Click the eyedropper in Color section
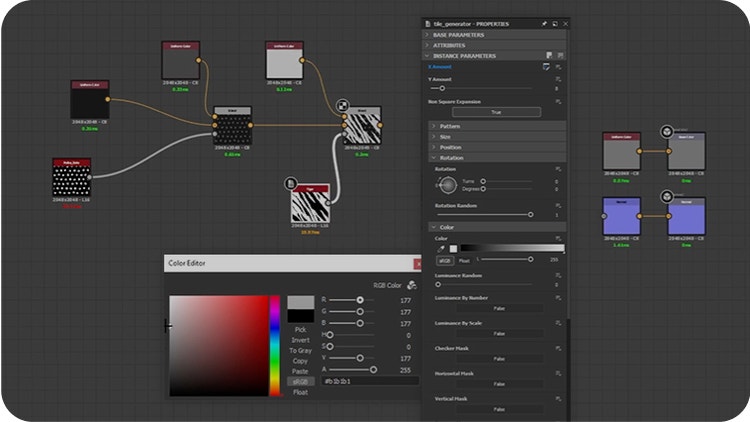 click(x=440, y=248)
